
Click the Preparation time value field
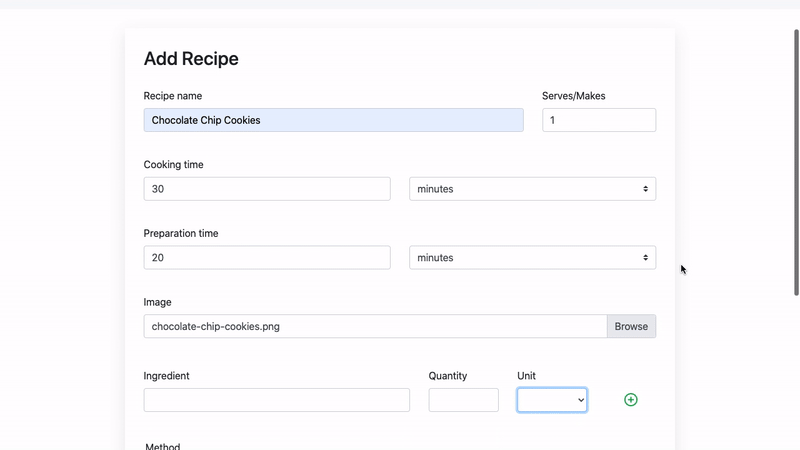click(267, 258)
